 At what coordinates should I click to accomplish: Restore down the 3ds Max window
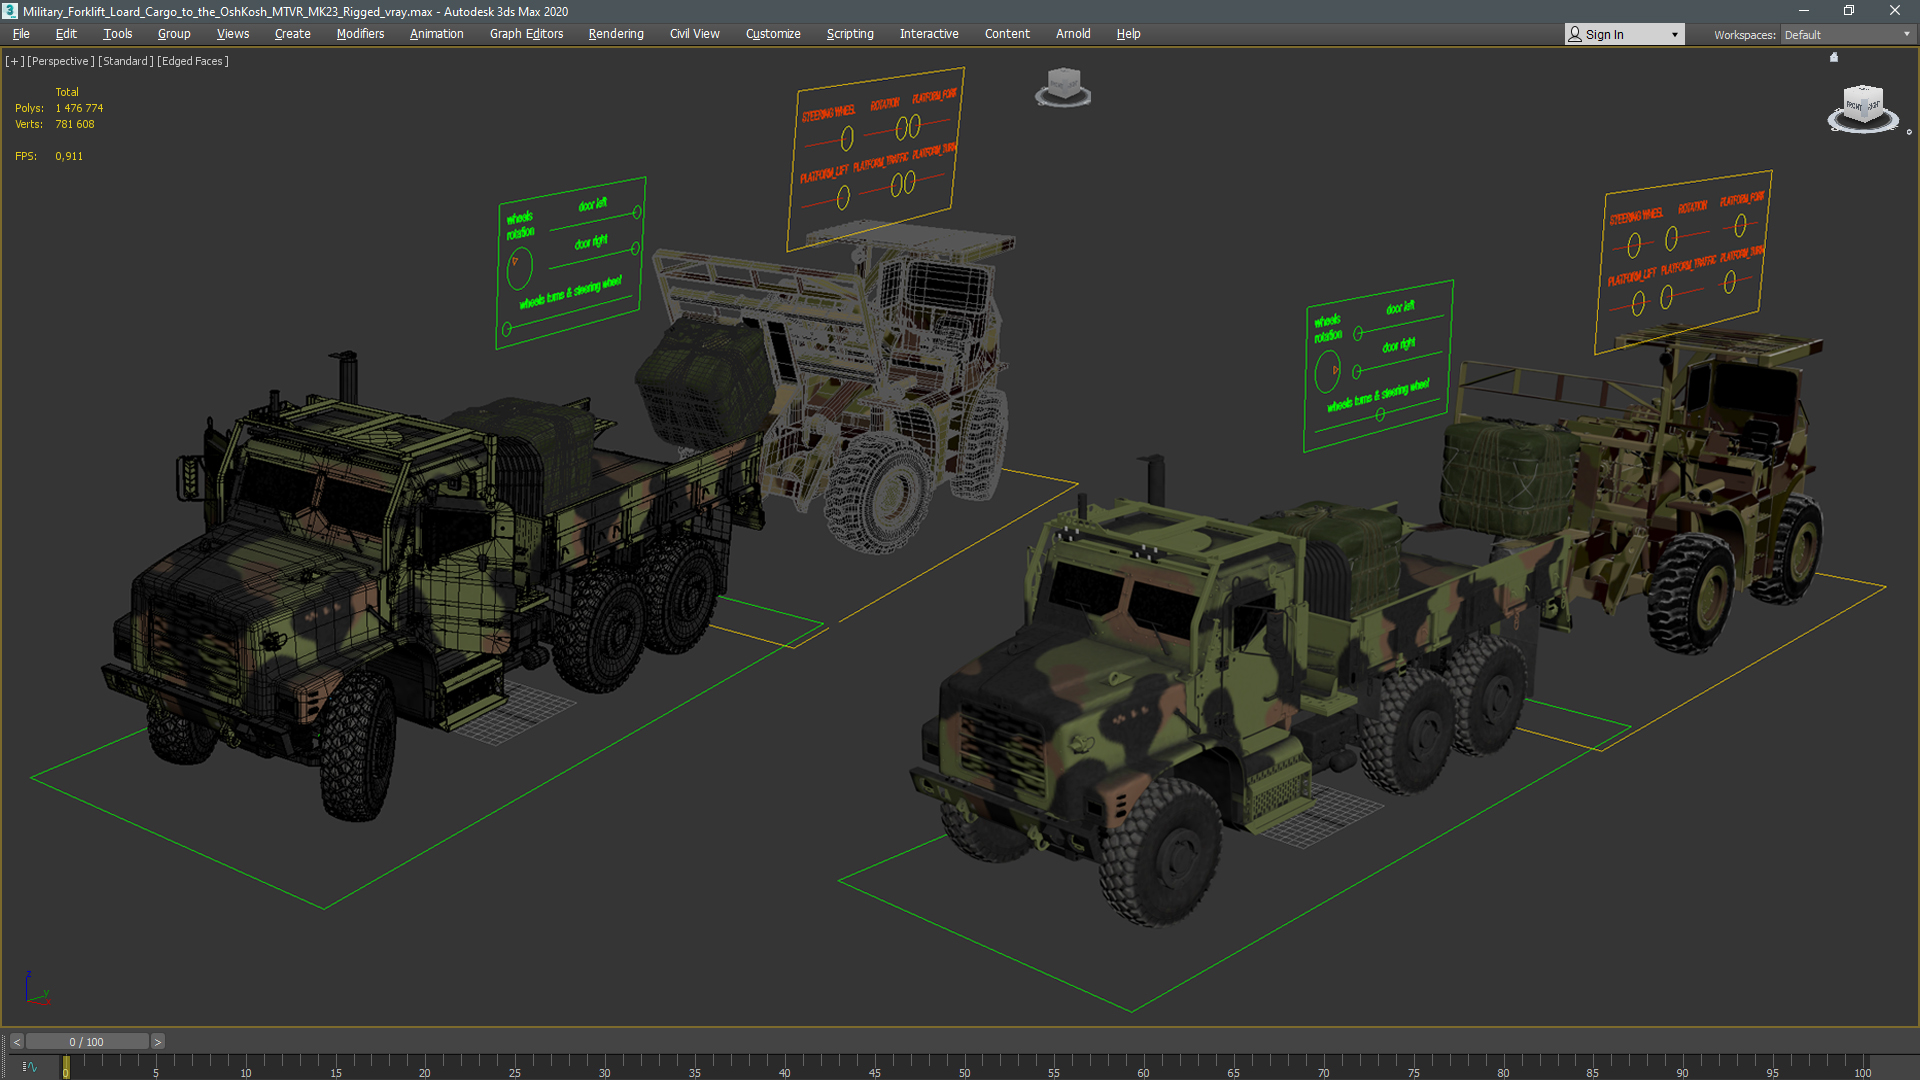coord(1849,11)
